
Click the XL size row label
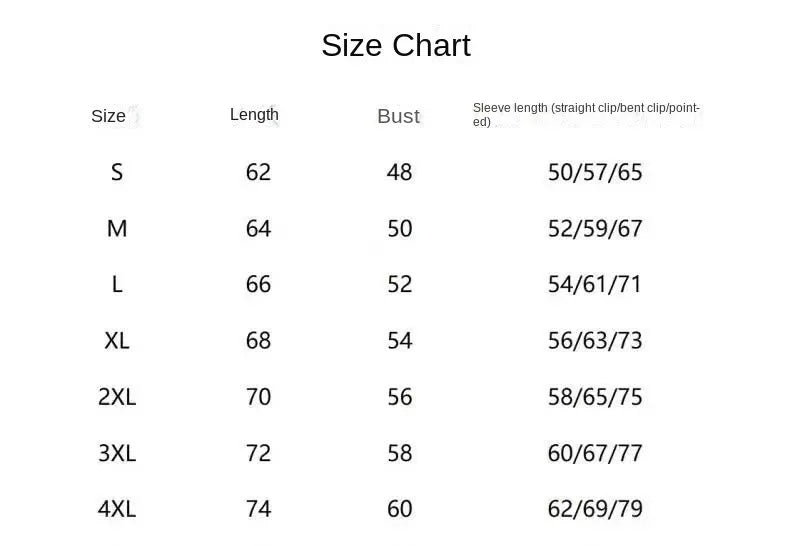coord(117,340)
